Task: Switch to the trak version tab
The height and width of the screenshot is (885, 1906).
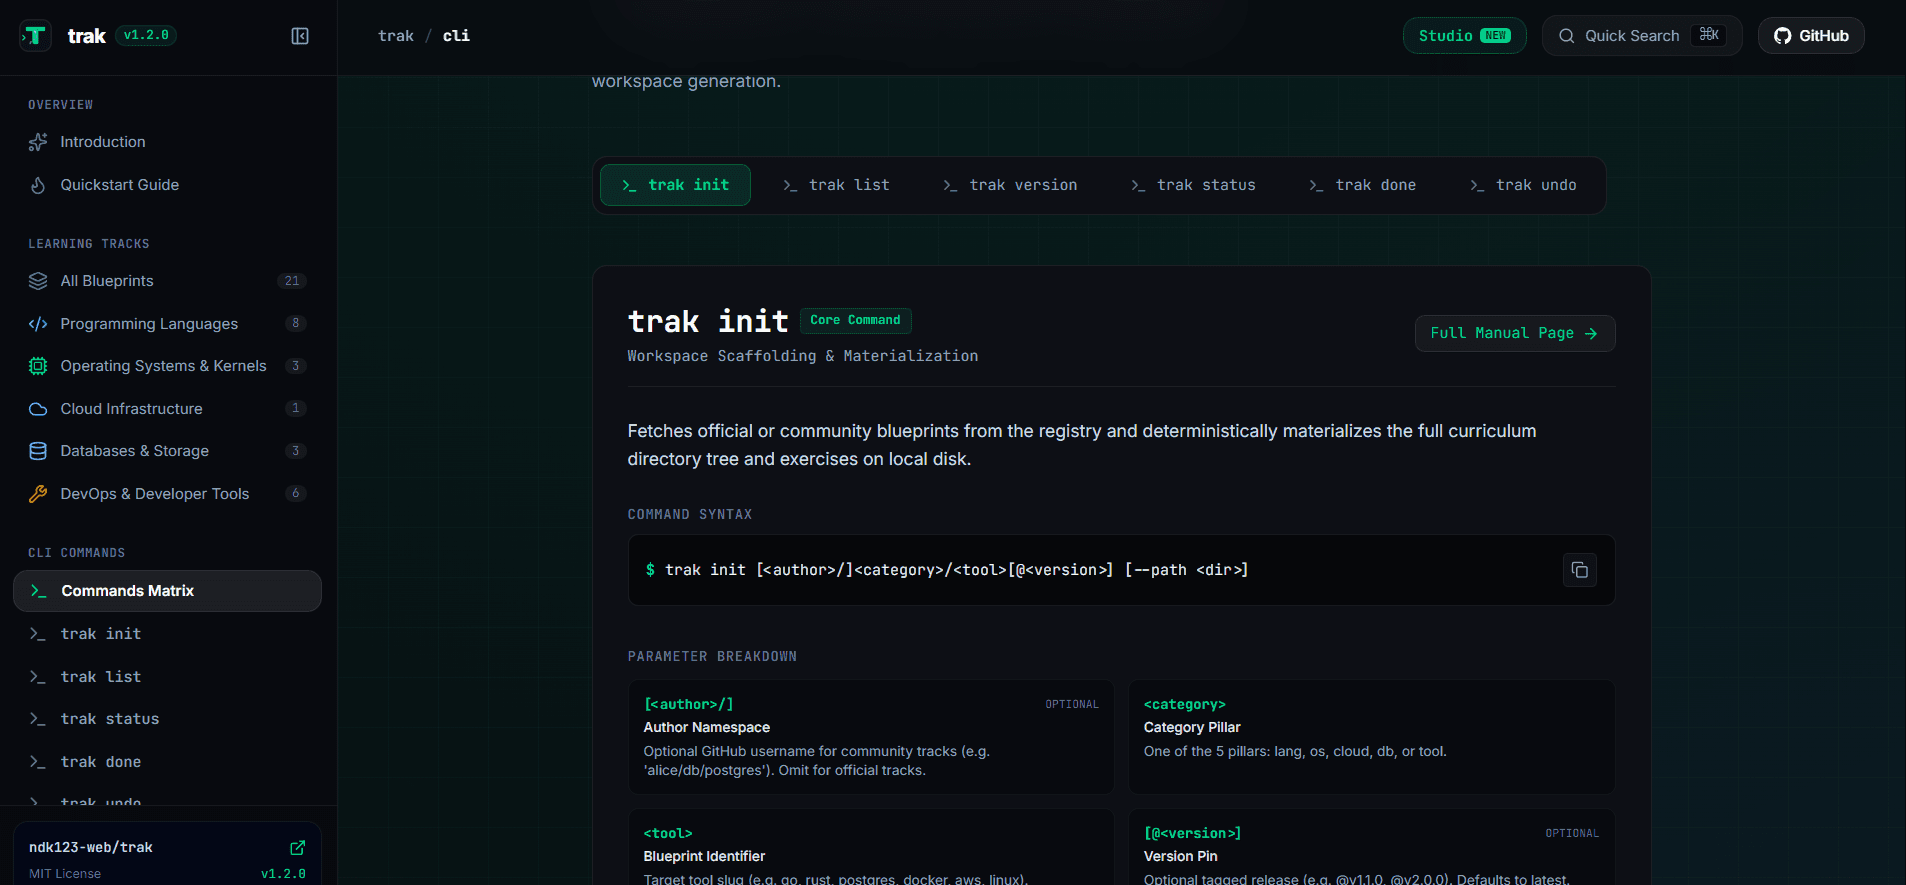Action: (1010, 185)
